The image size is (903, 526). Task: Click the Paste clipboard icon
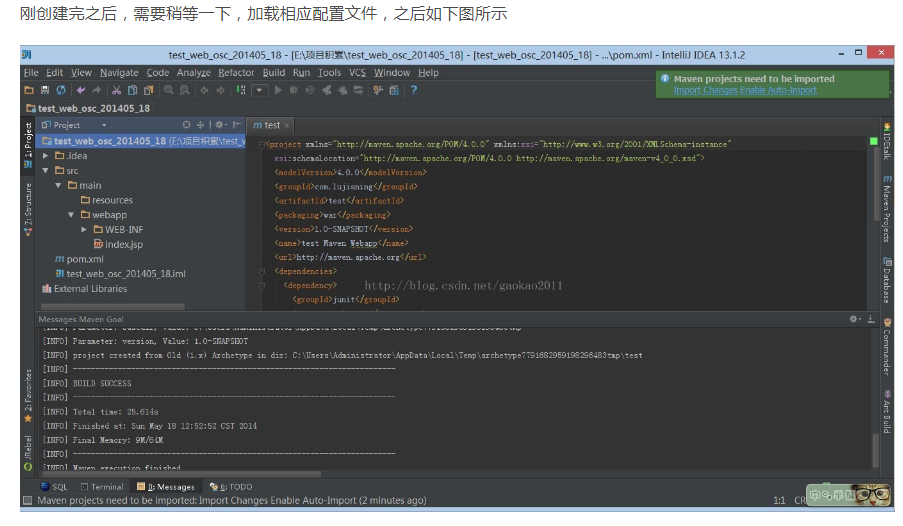(149, 90)
